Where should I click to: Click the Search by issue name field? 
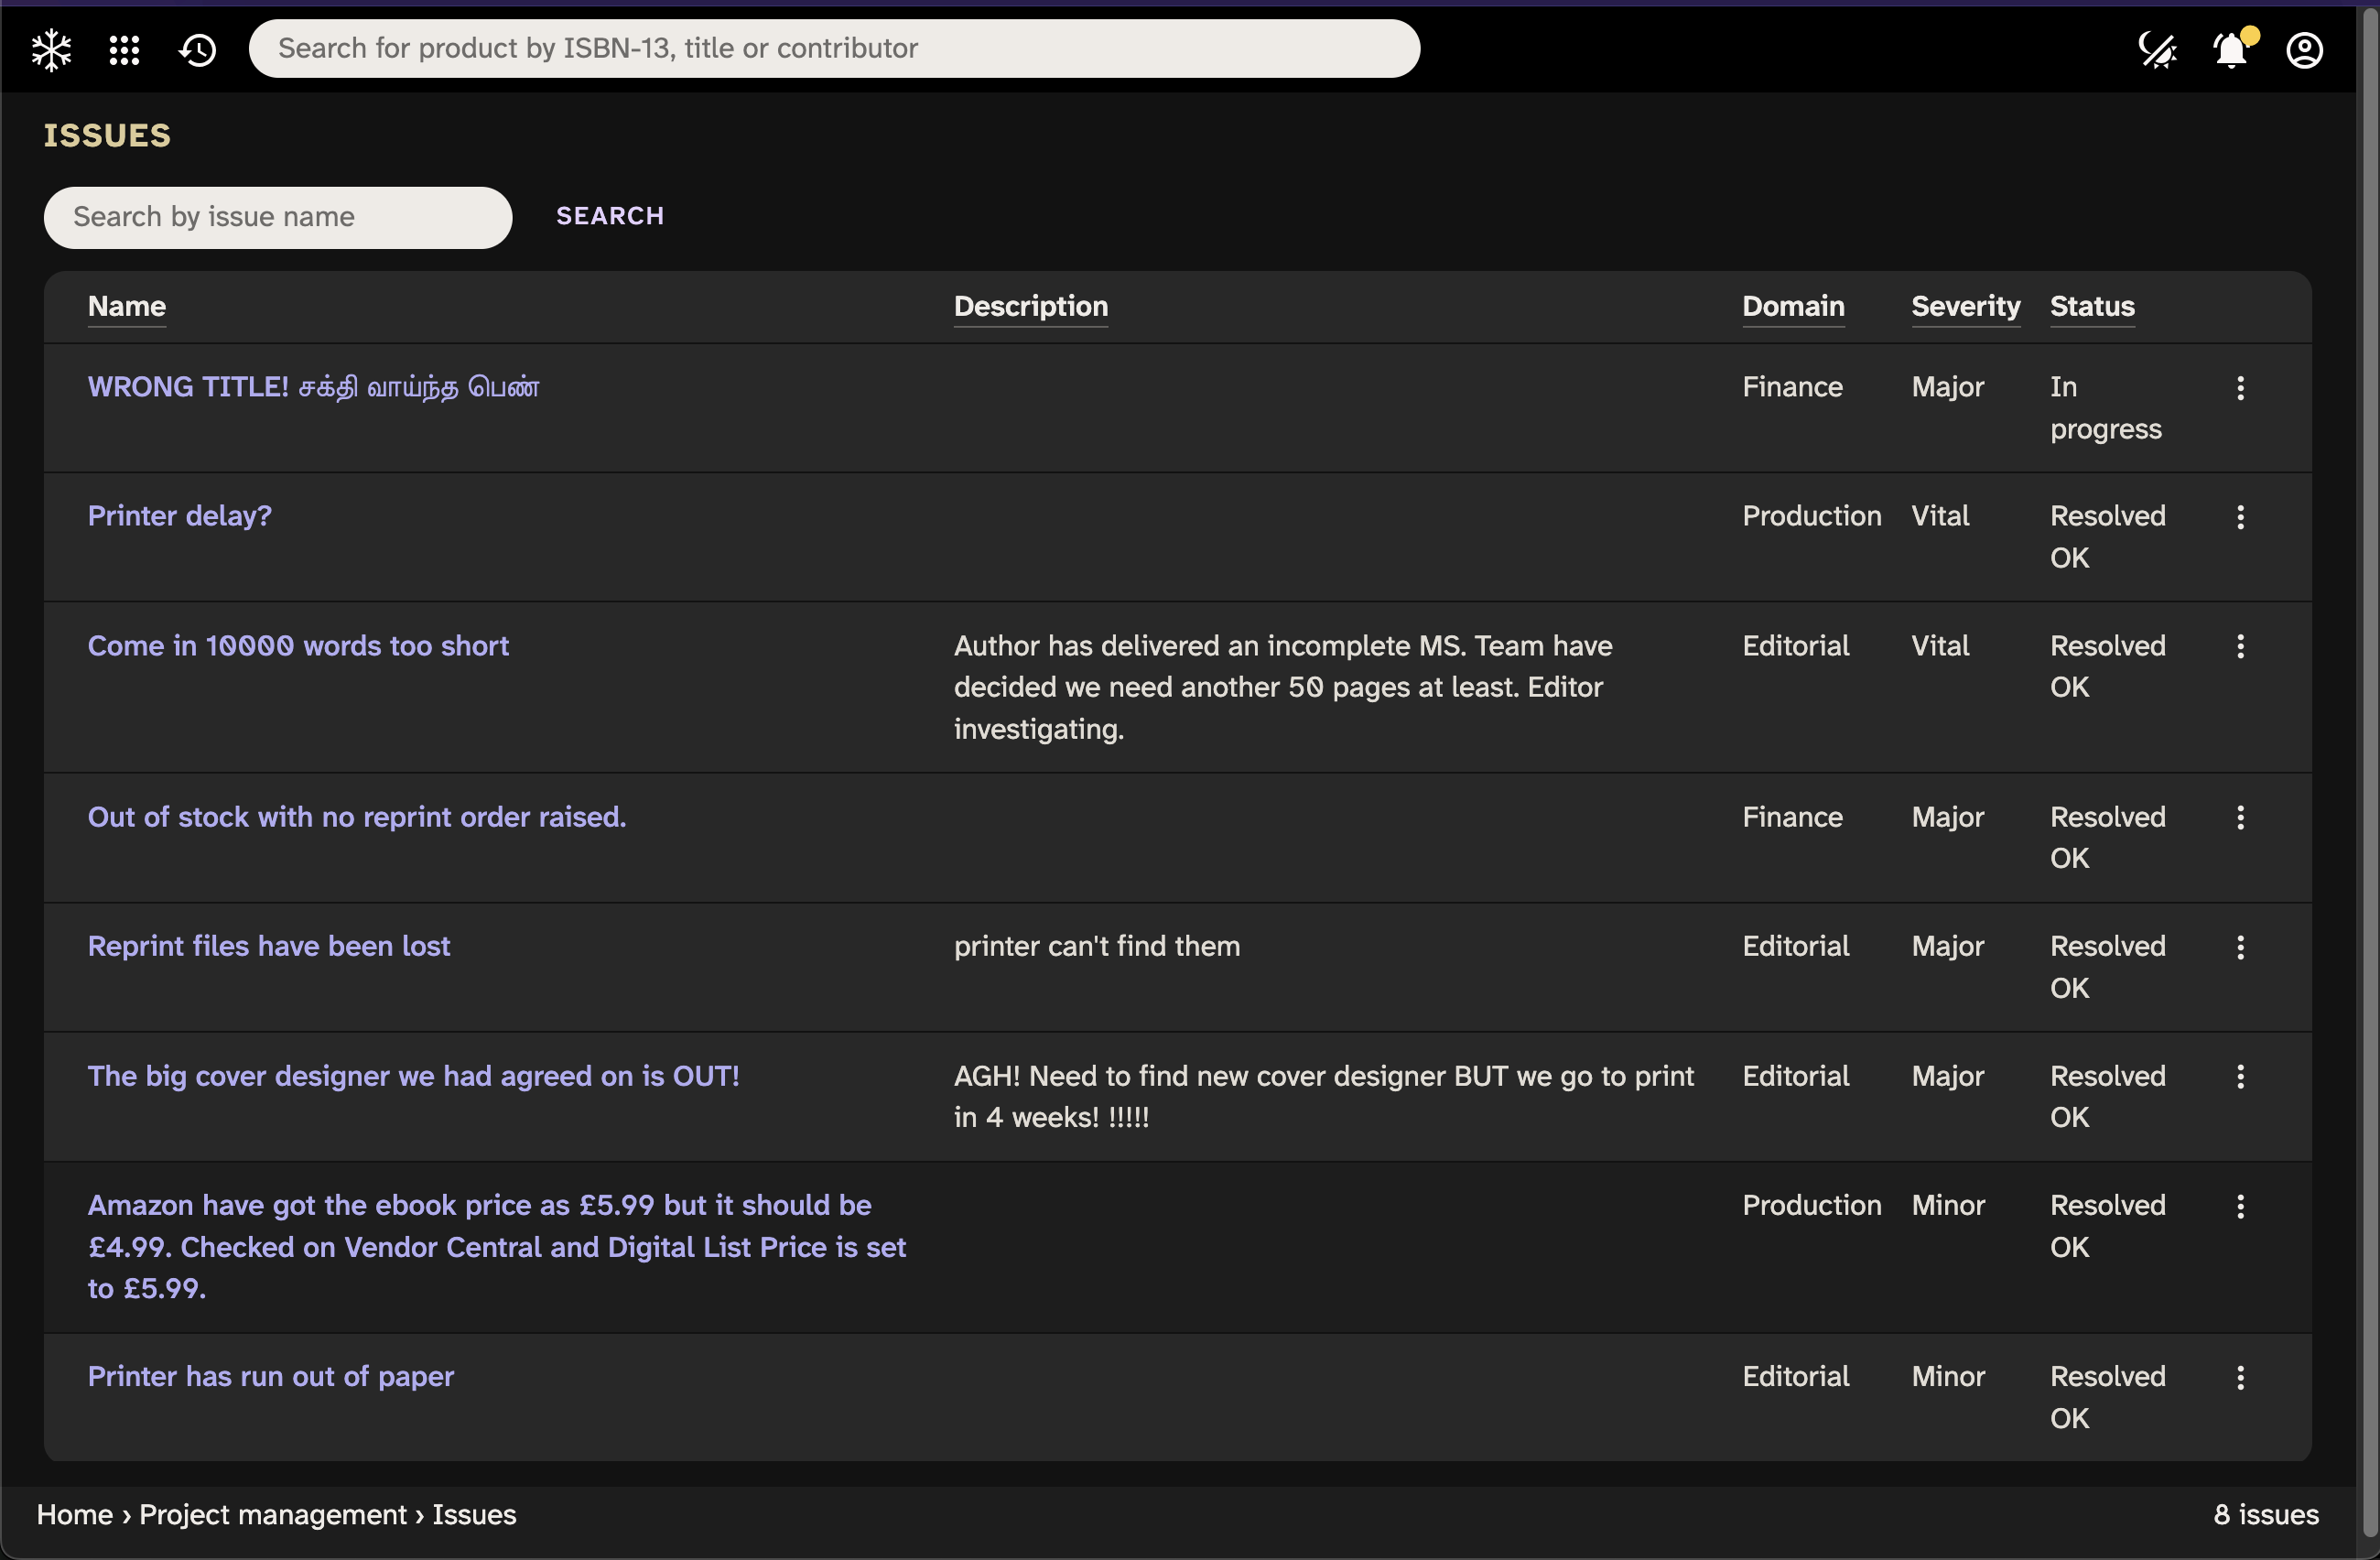coord(277,217)
